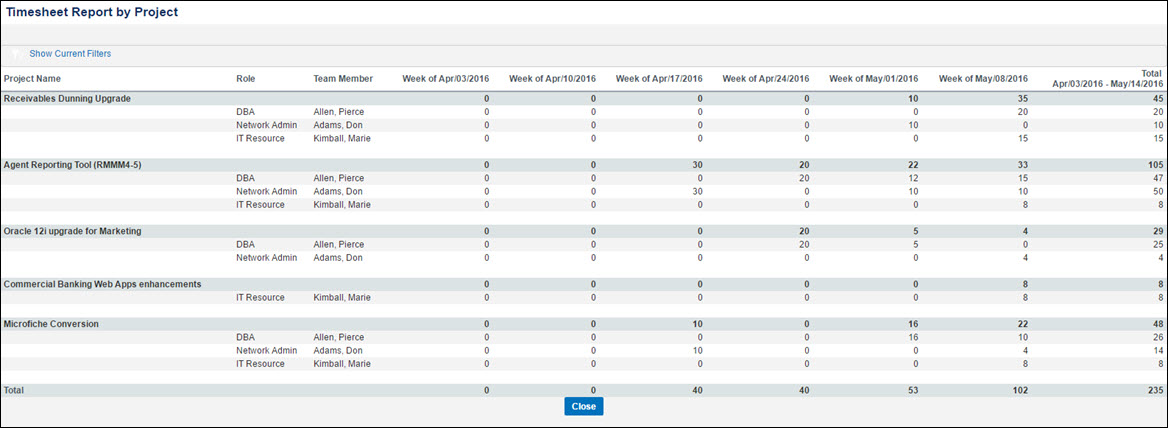Select the Receivables Dunning Upgrade project row
The width and height of the screenshot is (1168, 428).
[583, 98]
